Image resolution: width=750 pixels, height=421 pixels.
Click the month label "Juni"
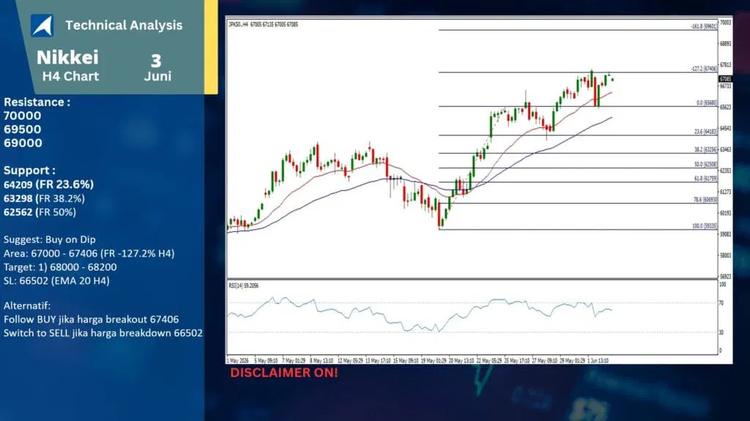pos(158,77)
